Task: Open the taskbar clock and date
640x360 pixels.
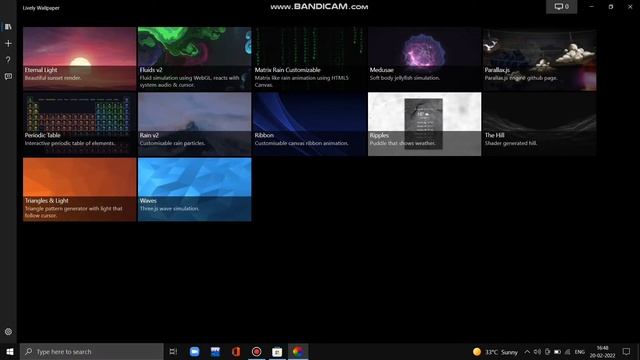Action: point(602,351)
